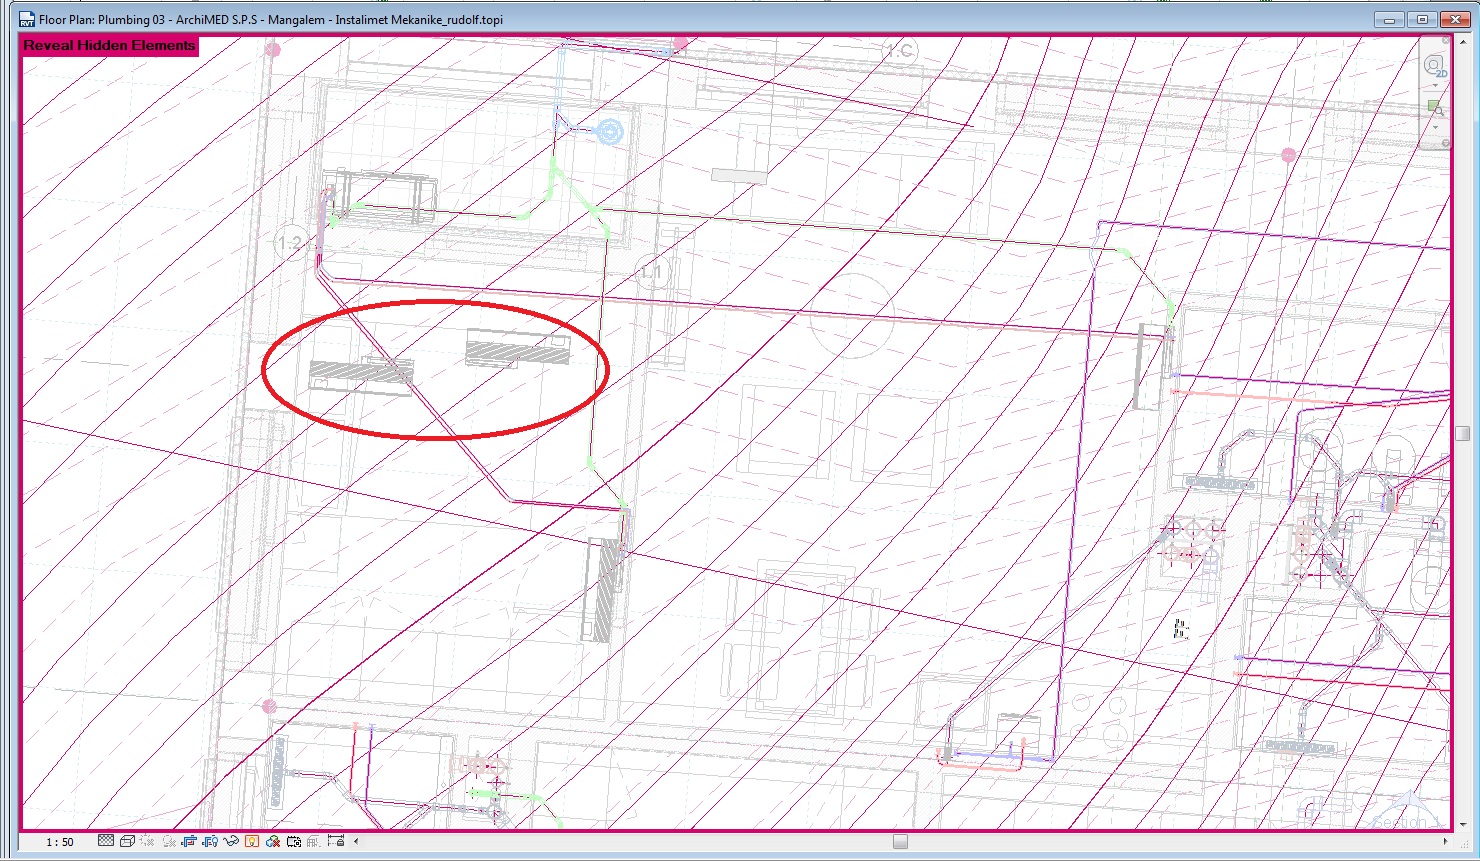Select the Reveal Constraints tool
Image resolution: width=1480 pixels, height=861 pixels.
coord(336,841)
